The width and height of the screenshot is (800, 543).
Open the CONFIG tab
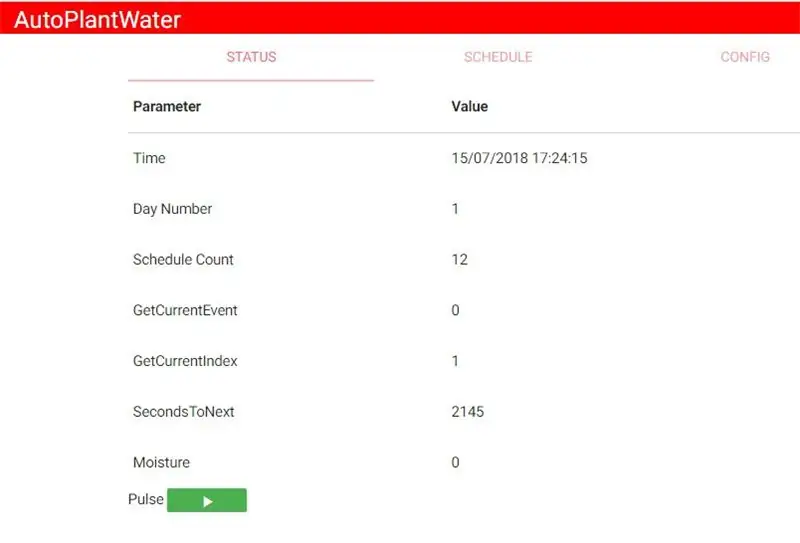pyautogui.click(x=745, y=57)
